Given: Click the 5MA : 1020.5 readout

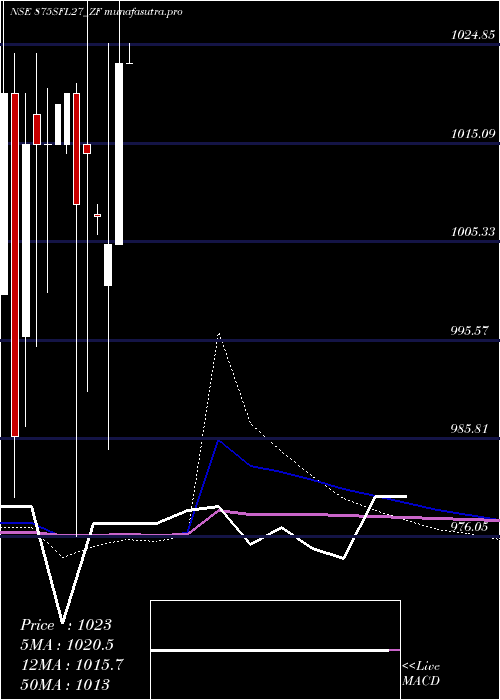Looking at the screenshot, I should (67, 645).
